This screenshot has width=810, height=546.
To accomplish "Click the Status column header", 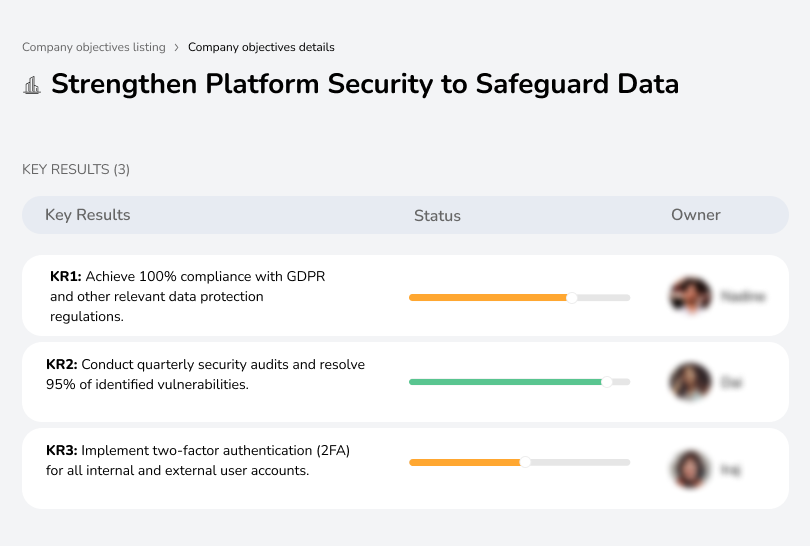I will [x=437, y=215].
